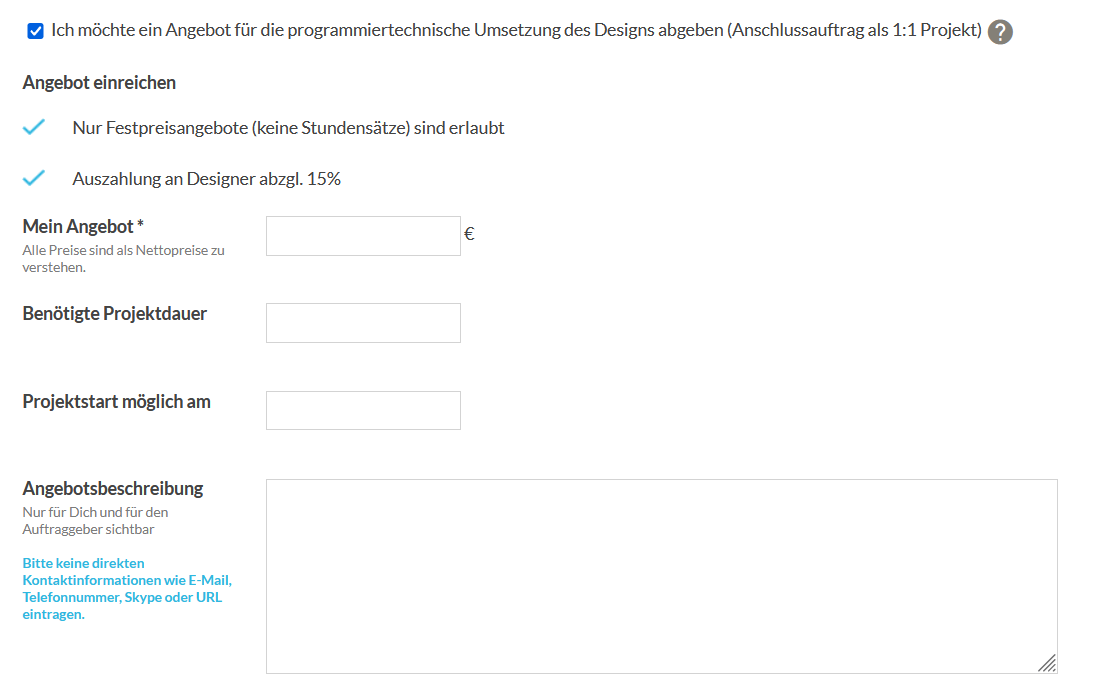The width and height of the screenshot is (1093, 692).
Task: Focus the Mein Angebot price field
Action: tap(363, 236)
